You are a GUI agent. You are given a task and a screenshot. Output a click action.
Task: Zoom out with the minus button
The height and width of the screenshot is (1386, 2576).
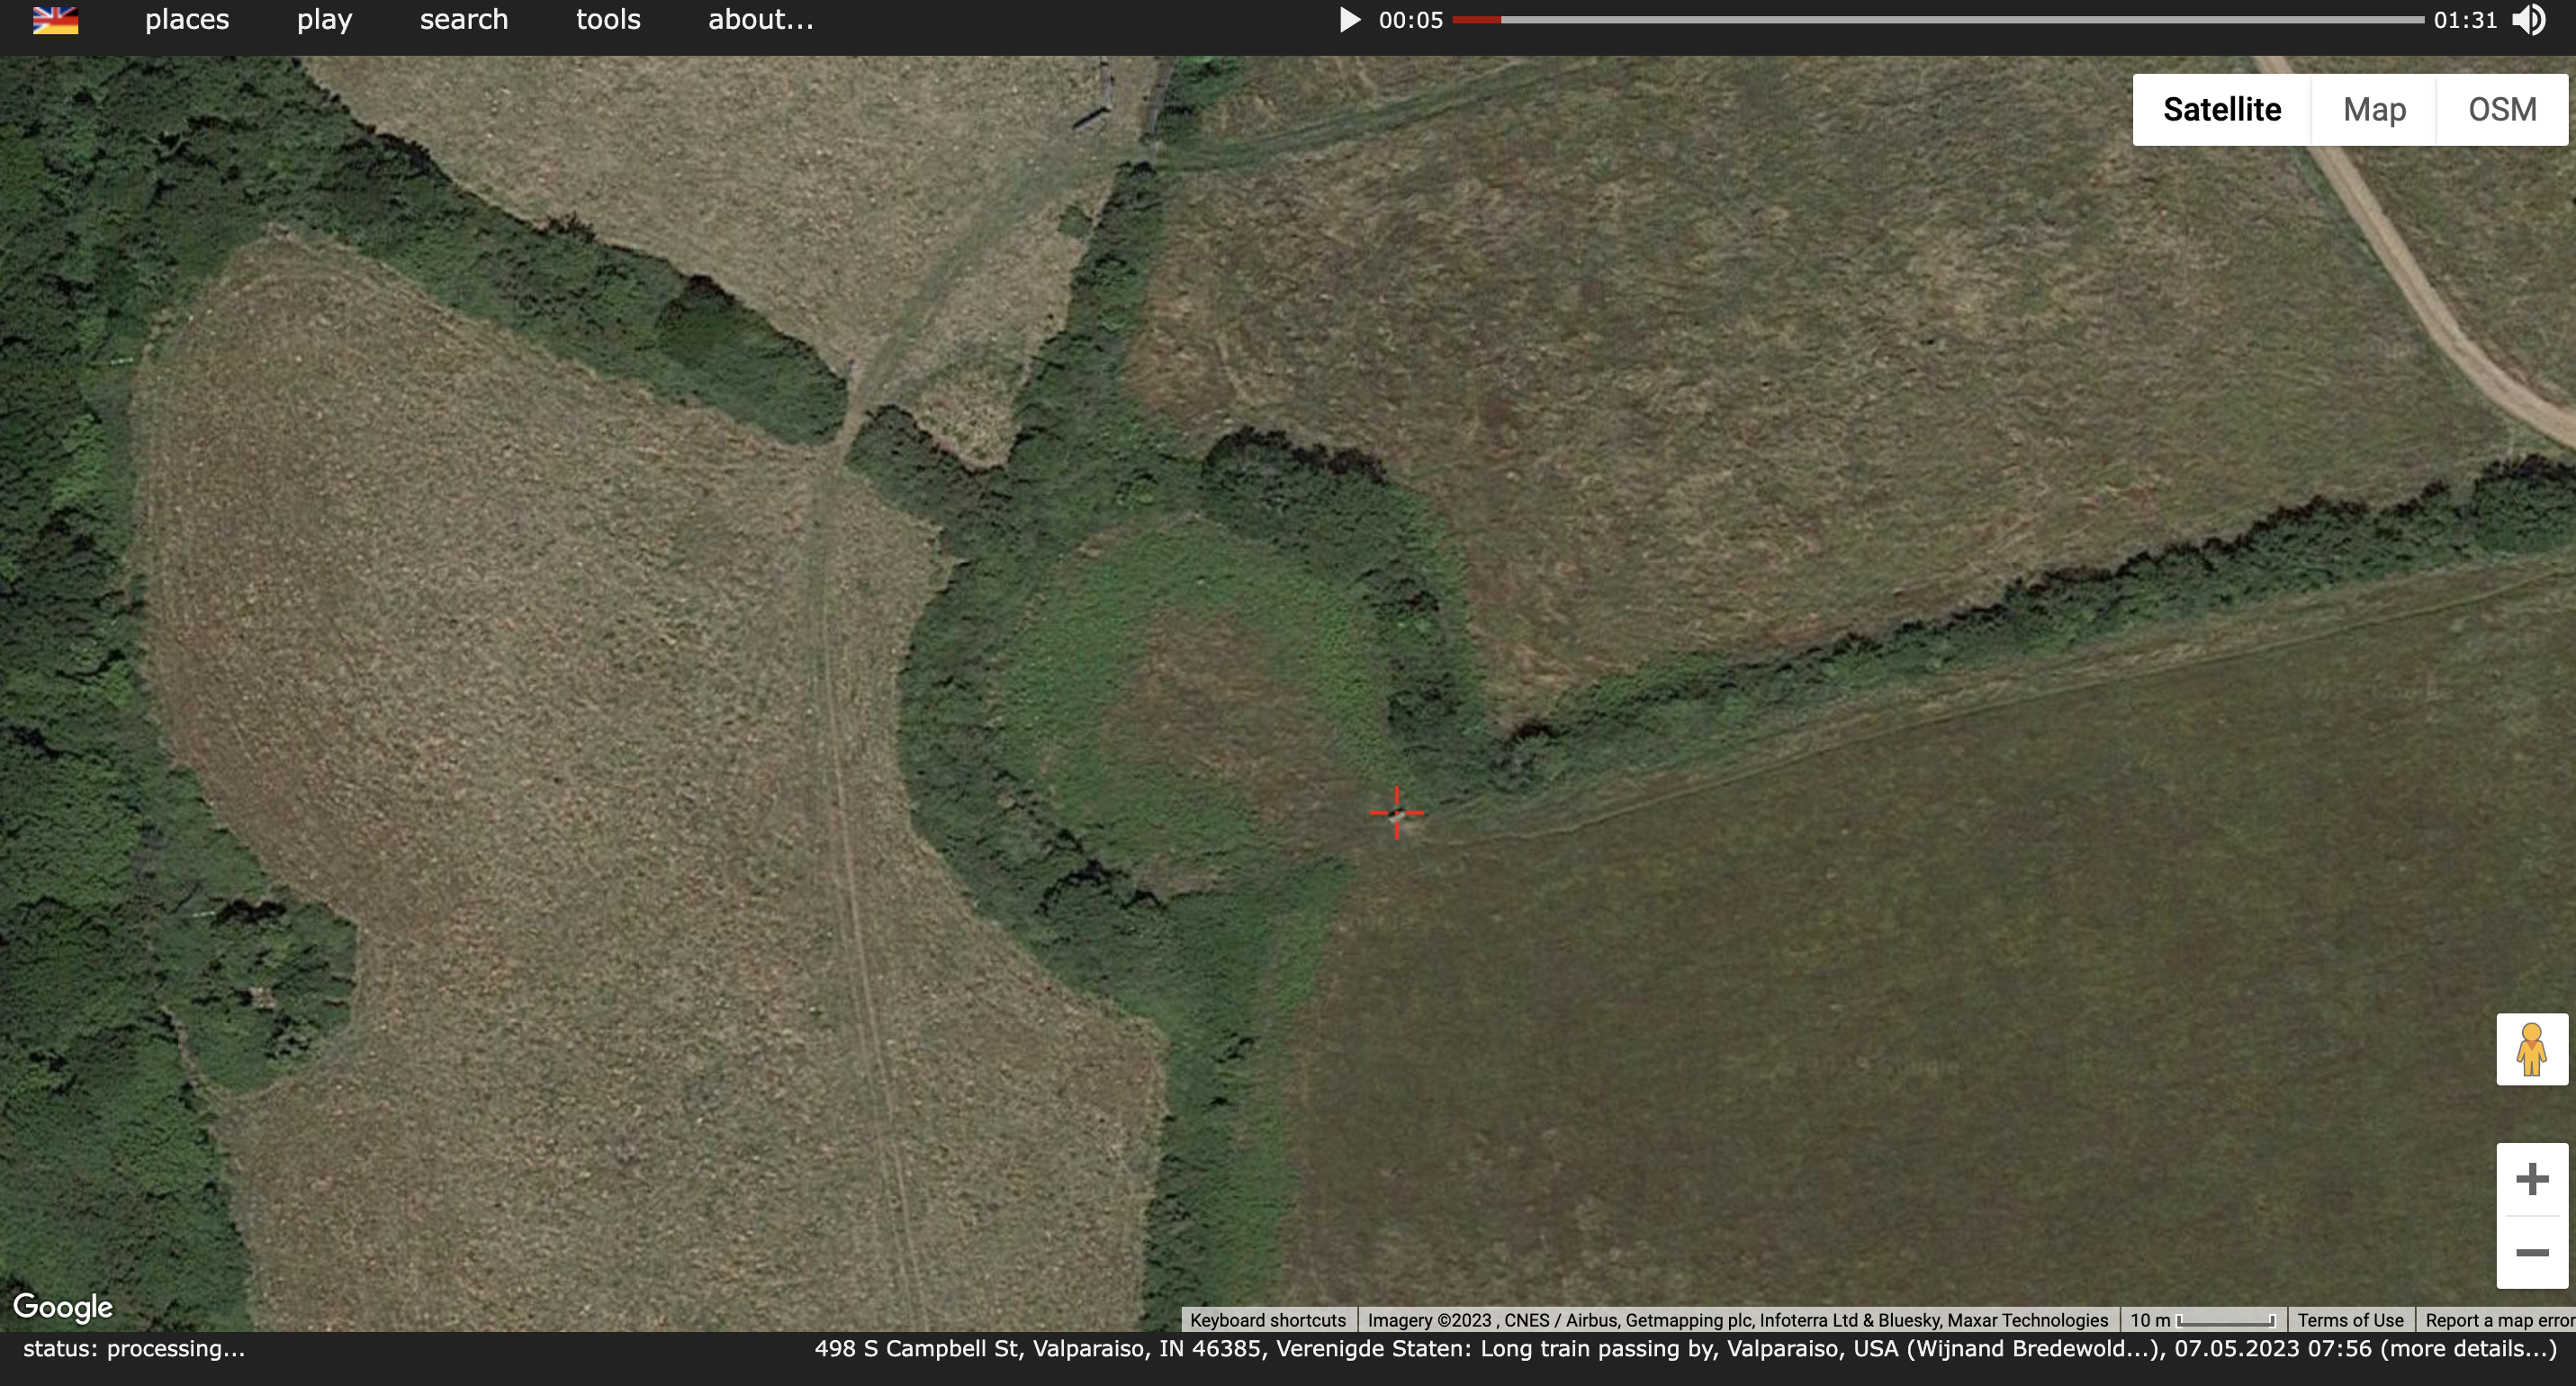point(2531,1253)
